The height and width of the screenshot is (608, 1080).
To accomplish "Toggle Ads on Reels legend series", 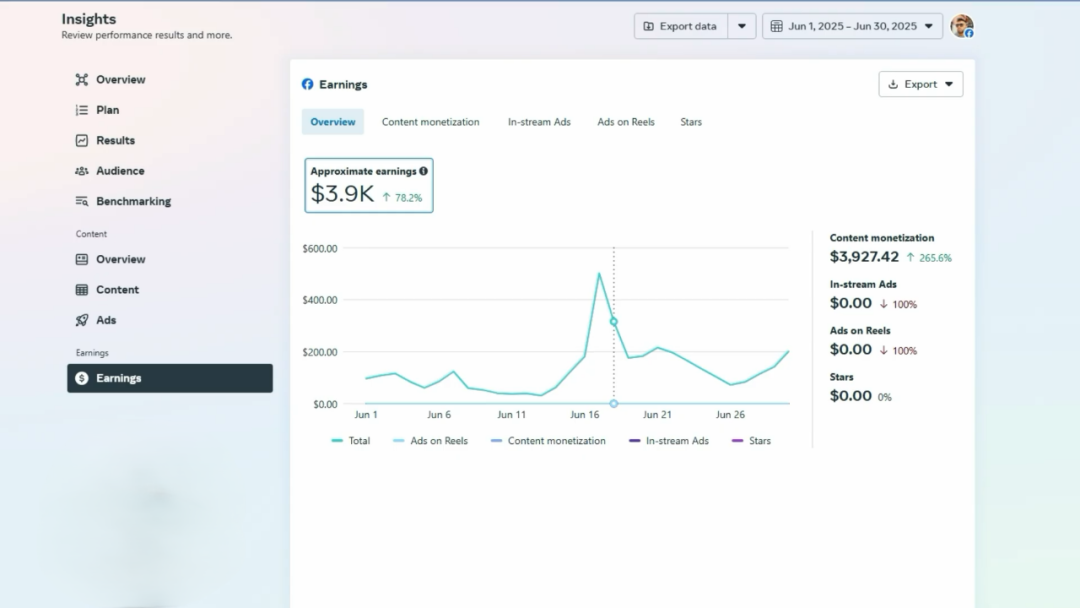I will (430, 441).
